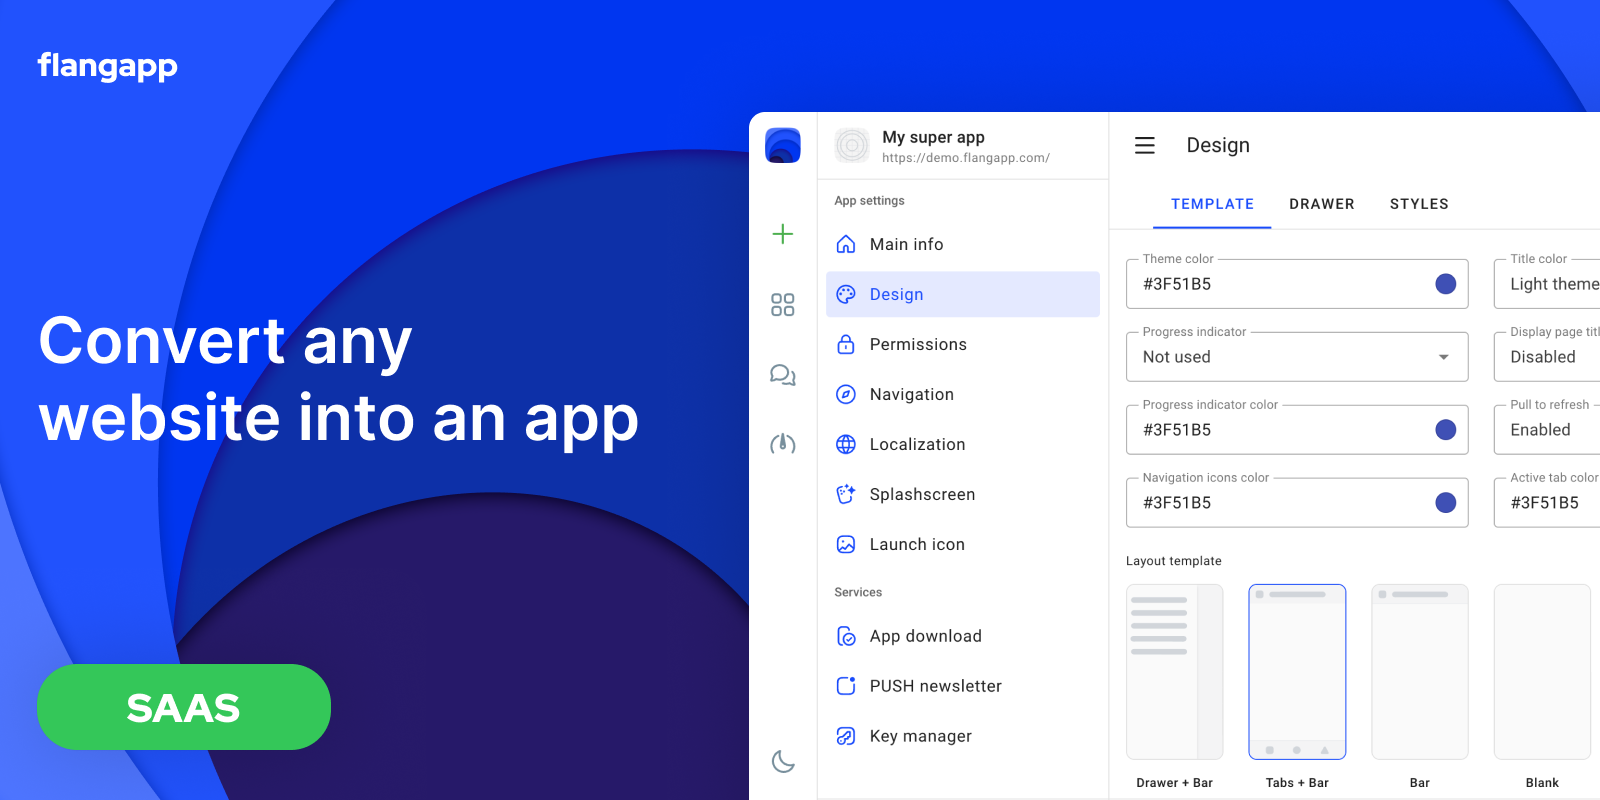The width and height of the screenshot is (1600, 800).
Task: Select the Drawer + Bar layout template
Action: point(1174,672)
